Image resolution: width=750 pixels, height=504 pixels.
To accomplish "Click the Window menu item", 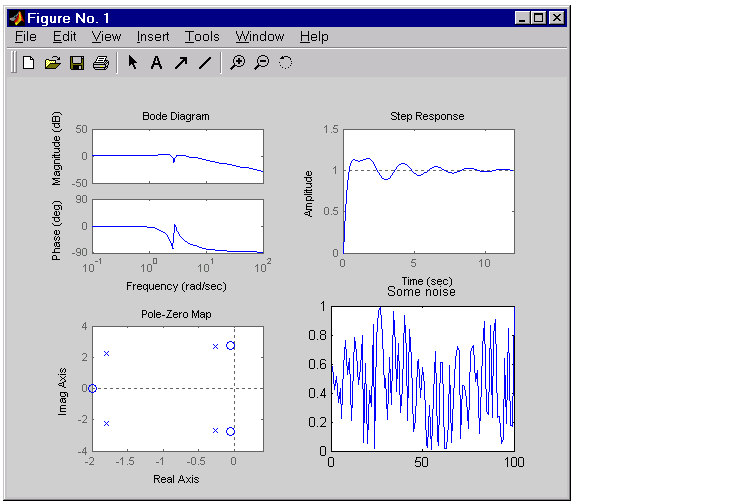I will tap(260, 37).
